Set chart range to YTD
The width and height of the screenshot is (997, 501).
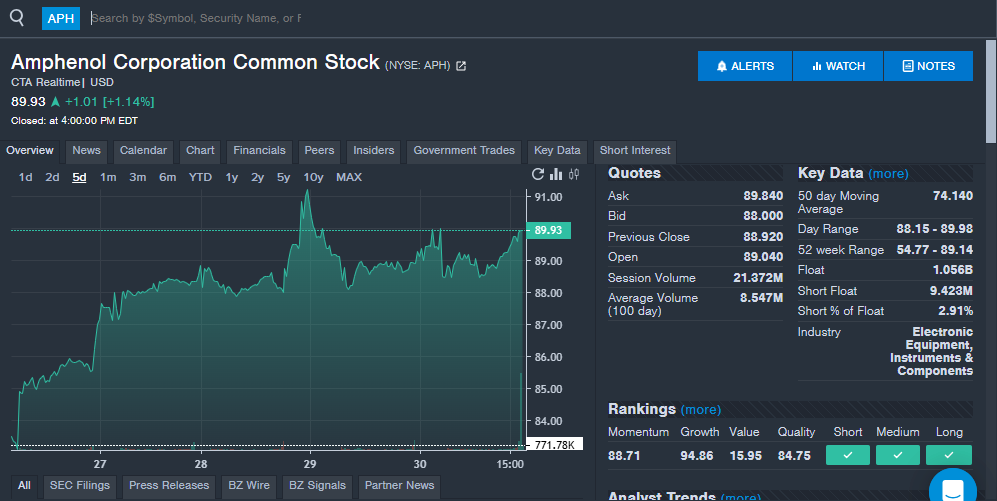(200, 177)
